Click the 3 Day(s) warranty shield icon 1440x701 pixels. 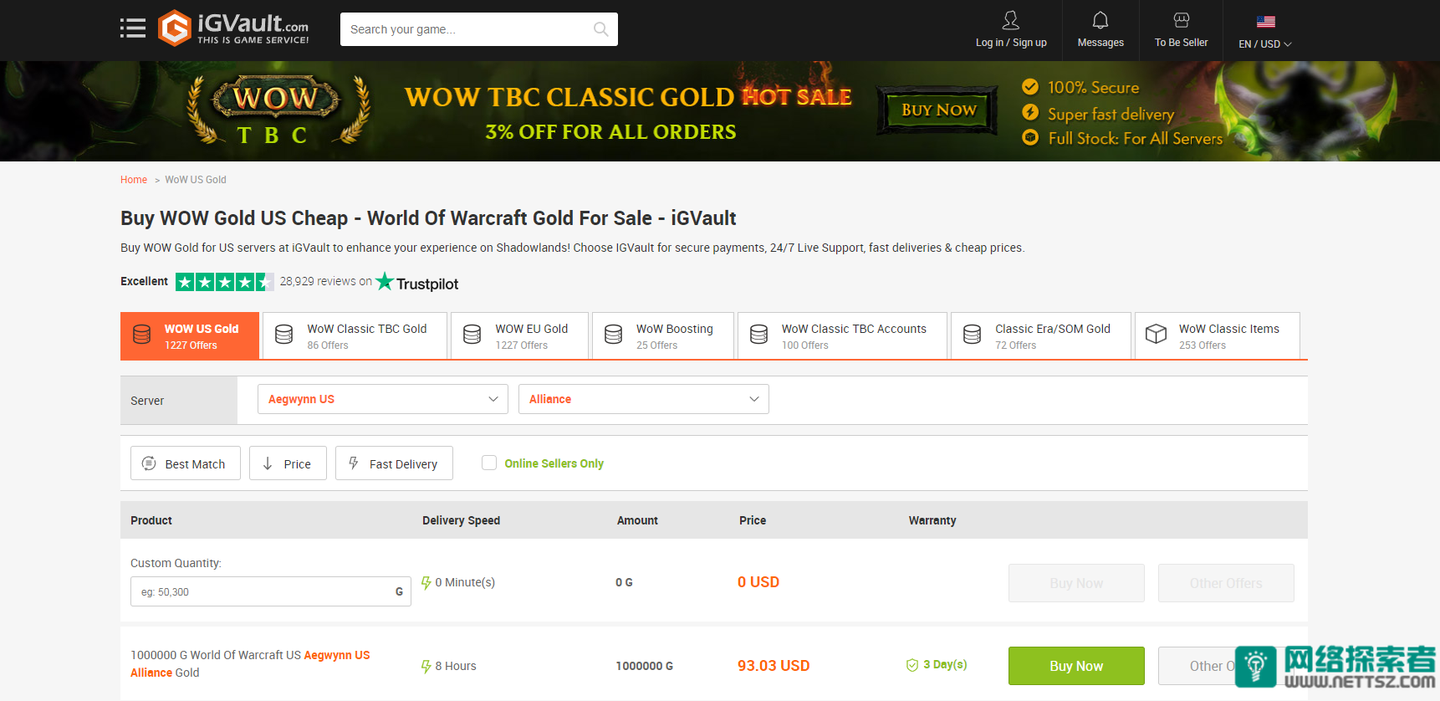click(912, 665)
